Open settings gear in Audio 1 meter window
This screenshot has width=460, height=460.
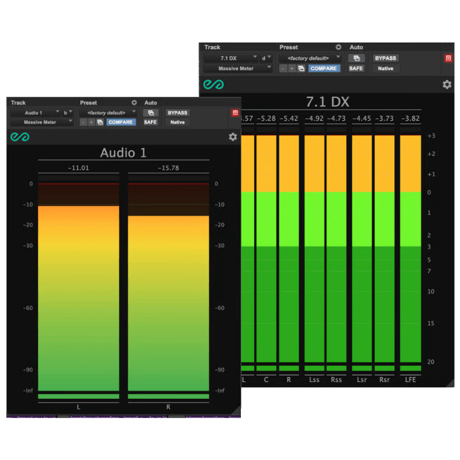tap(233, 137)
